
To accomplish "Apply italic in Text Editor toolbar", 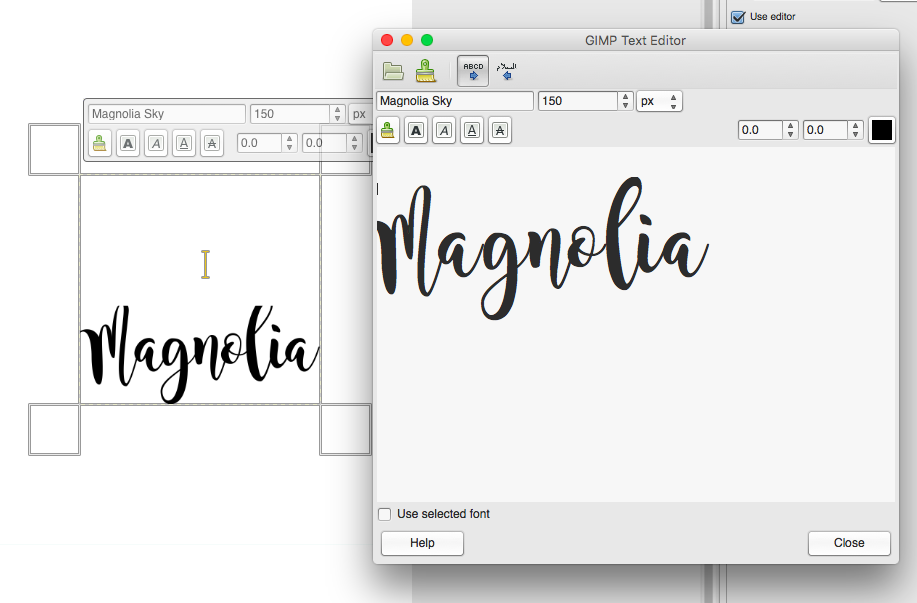I will (x=444, y=130).
